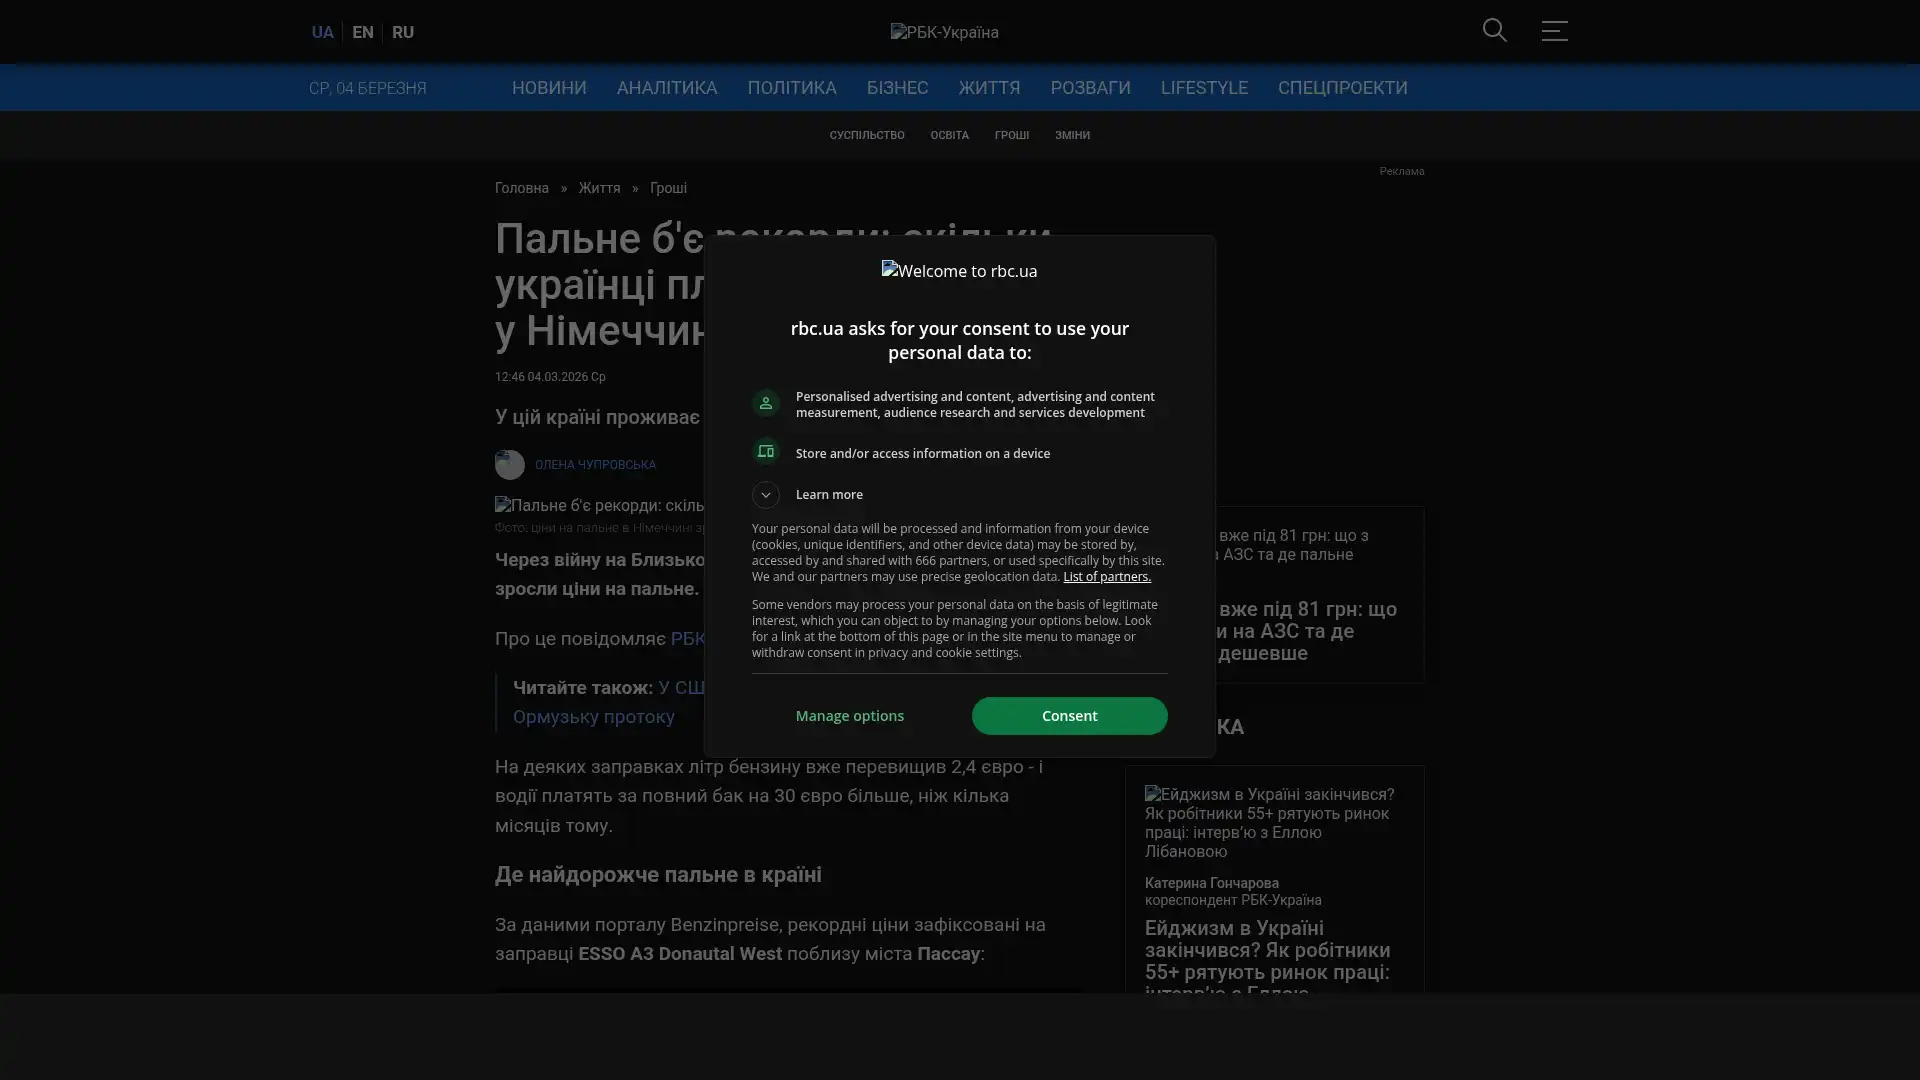Open the hamburger menu icon
Screen dimensions: 1920x1080
tap(1554, 31)
